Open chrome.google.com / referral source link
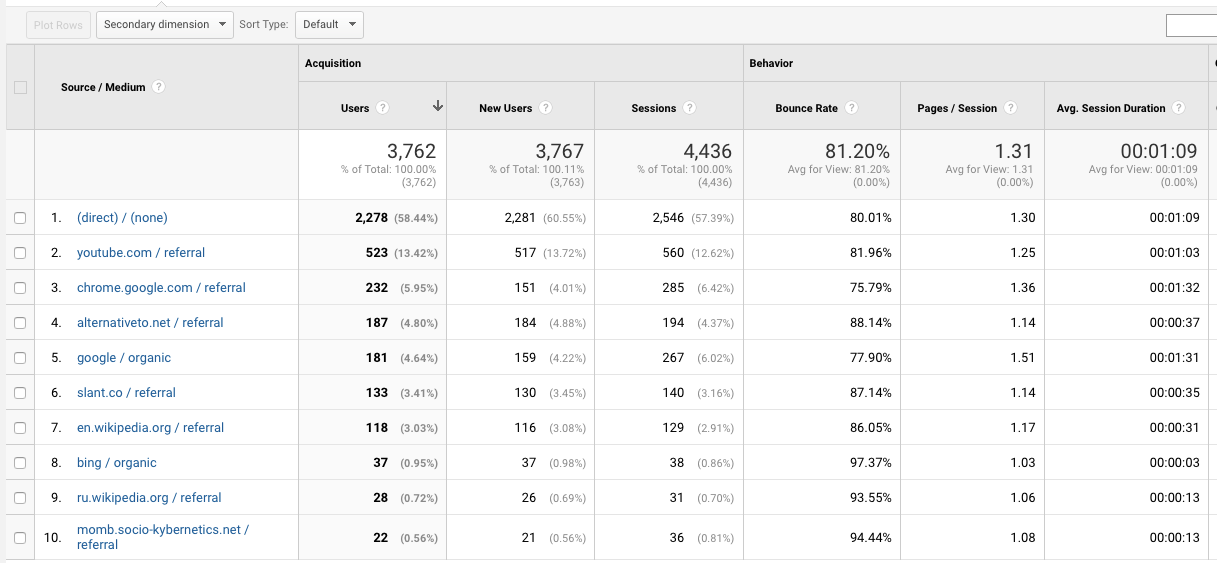 coord(161,288)
